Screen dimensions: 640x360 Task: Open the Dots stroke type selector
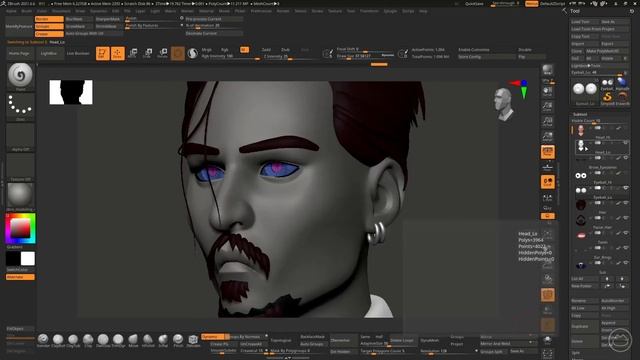(x=20, y=107)
